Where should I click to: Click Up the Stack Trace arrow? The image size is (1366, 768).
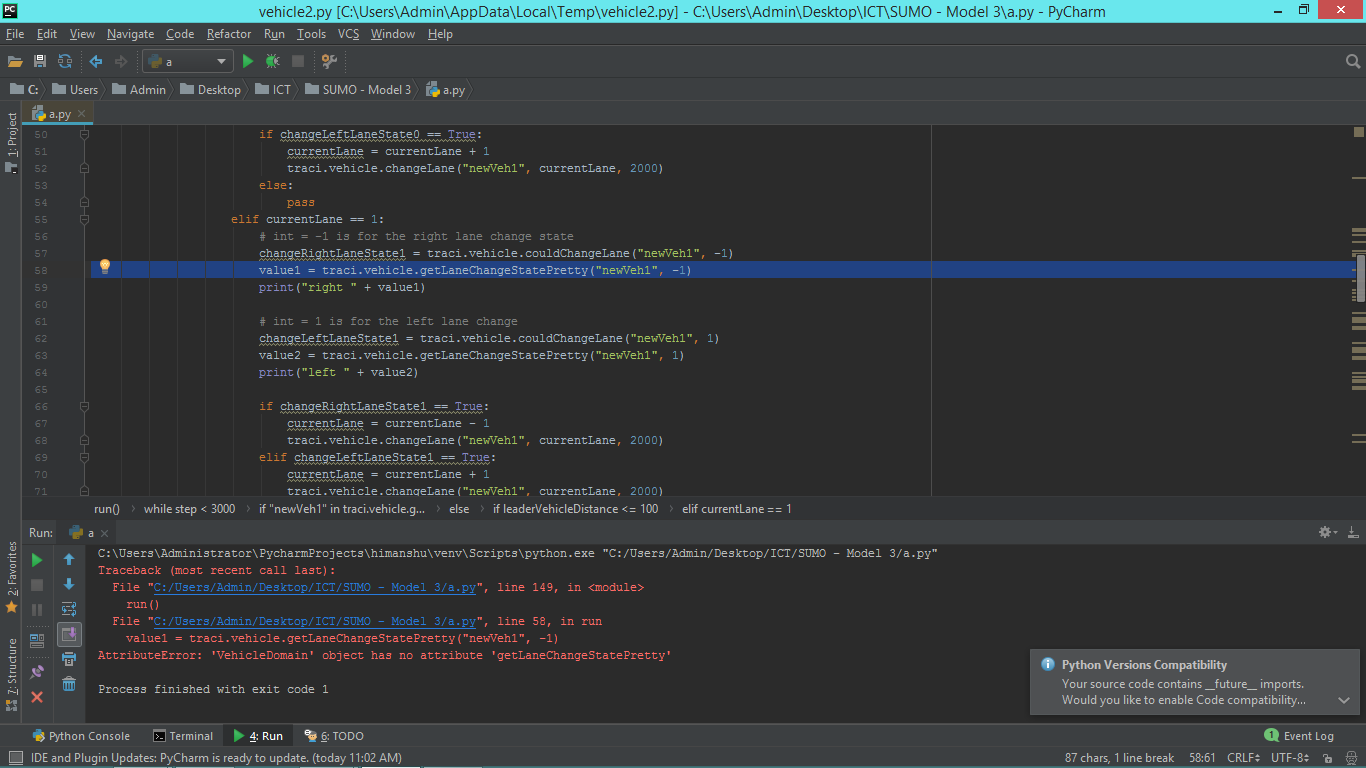point(69,560)
